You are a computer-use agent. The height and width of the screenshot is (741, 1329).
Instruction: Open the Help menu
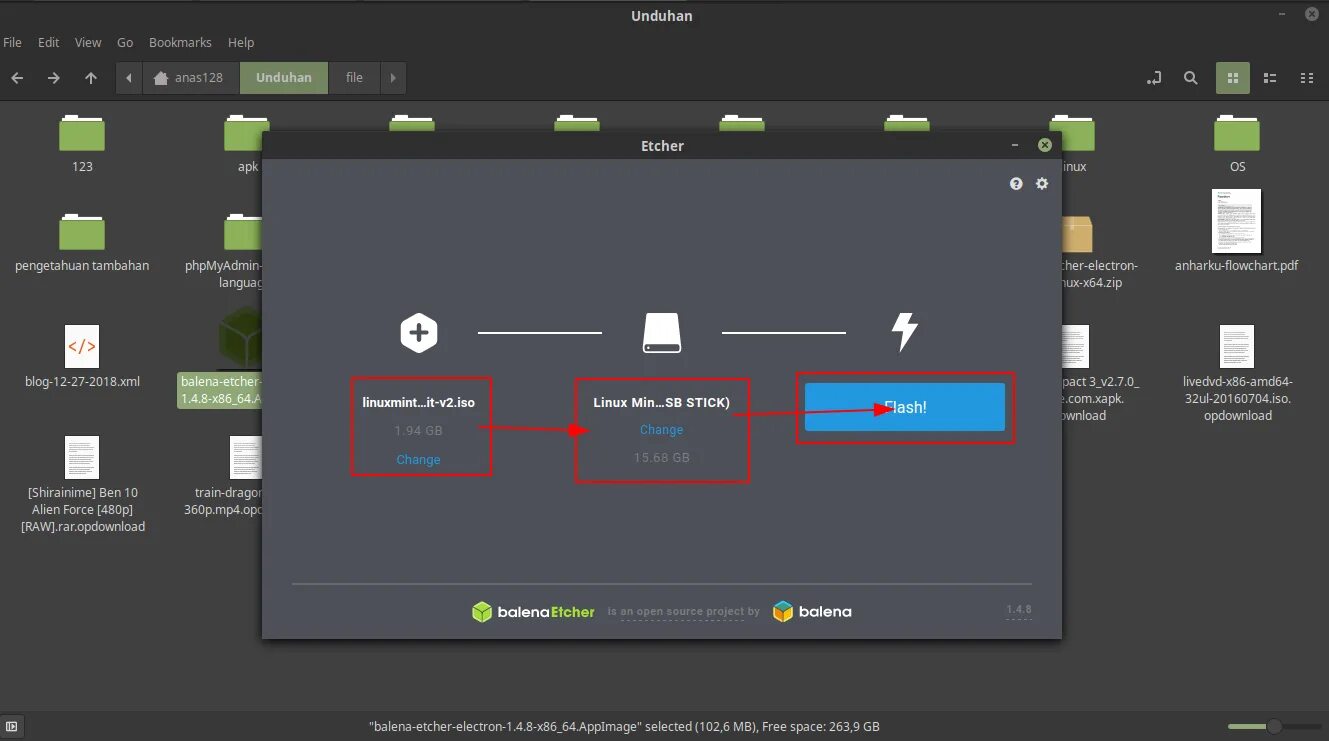coord(241,43)
